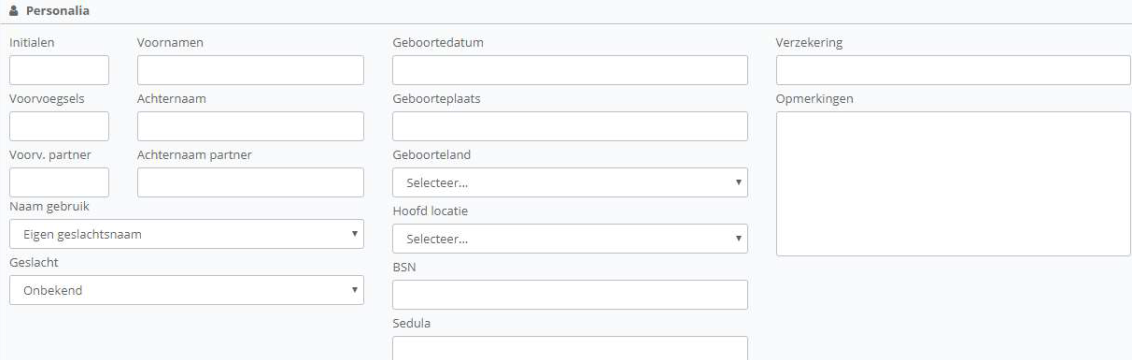Expand the Geslacht dropdown showing Onbekend
Viewport: 1132px width, 360px height.
coord(186,290)
